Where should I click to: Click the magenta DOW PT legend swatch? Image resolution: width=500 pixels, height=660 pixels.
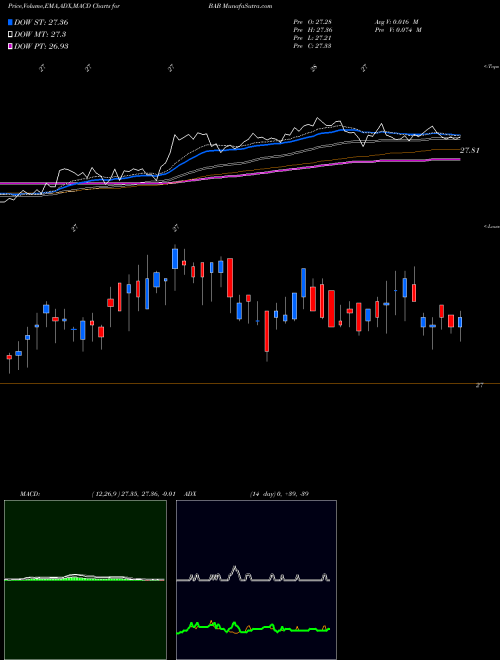click(11, 46)
